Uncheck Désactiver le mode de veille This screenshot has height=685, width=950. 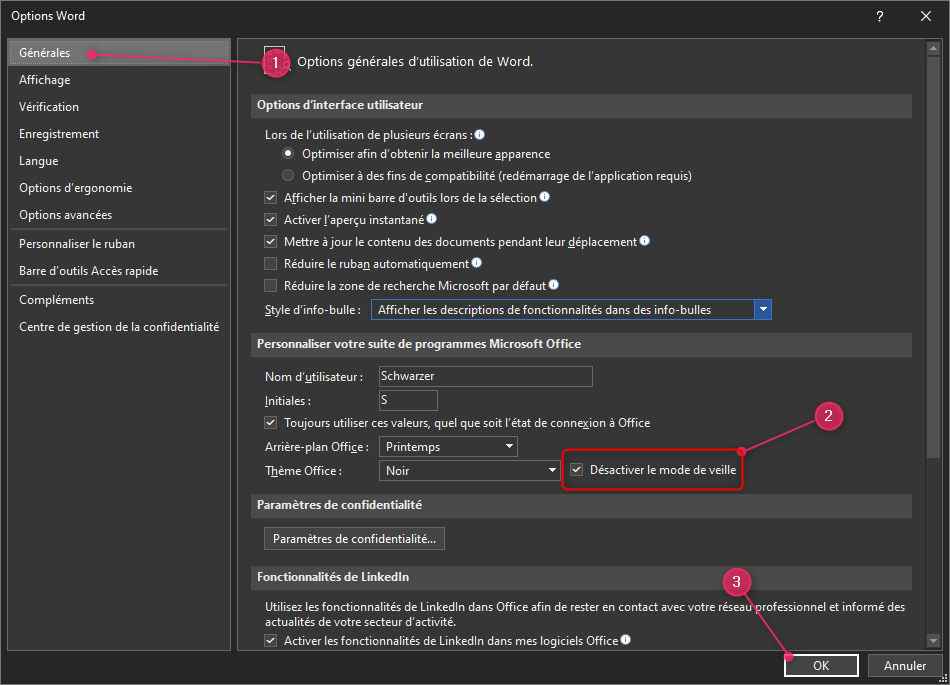pyautogui.click(x=577, y=469)
